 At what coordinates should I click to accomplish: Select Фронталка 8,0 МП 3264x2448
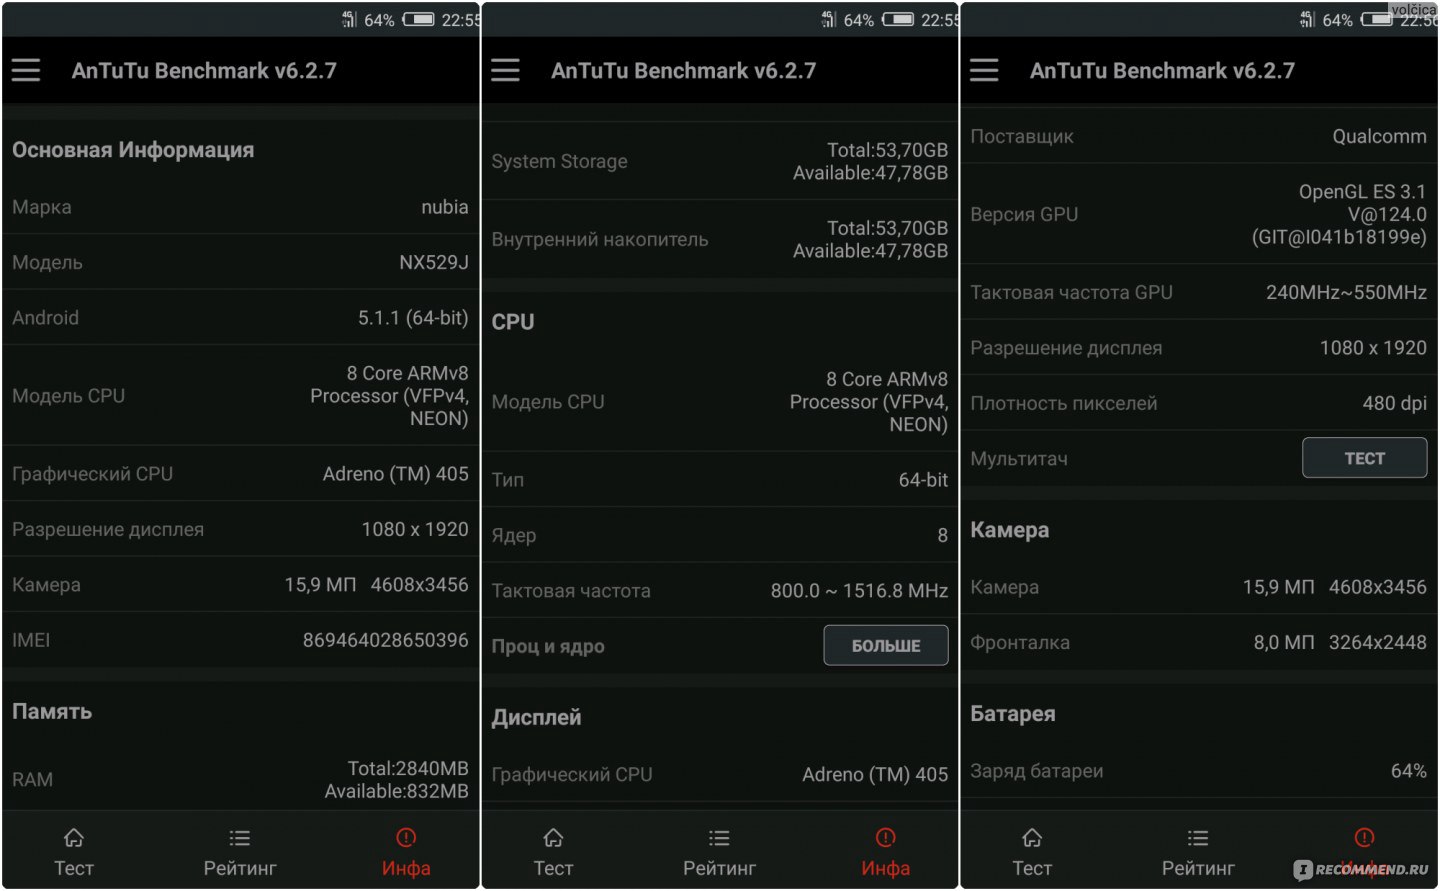click(x=1340, y=643)
